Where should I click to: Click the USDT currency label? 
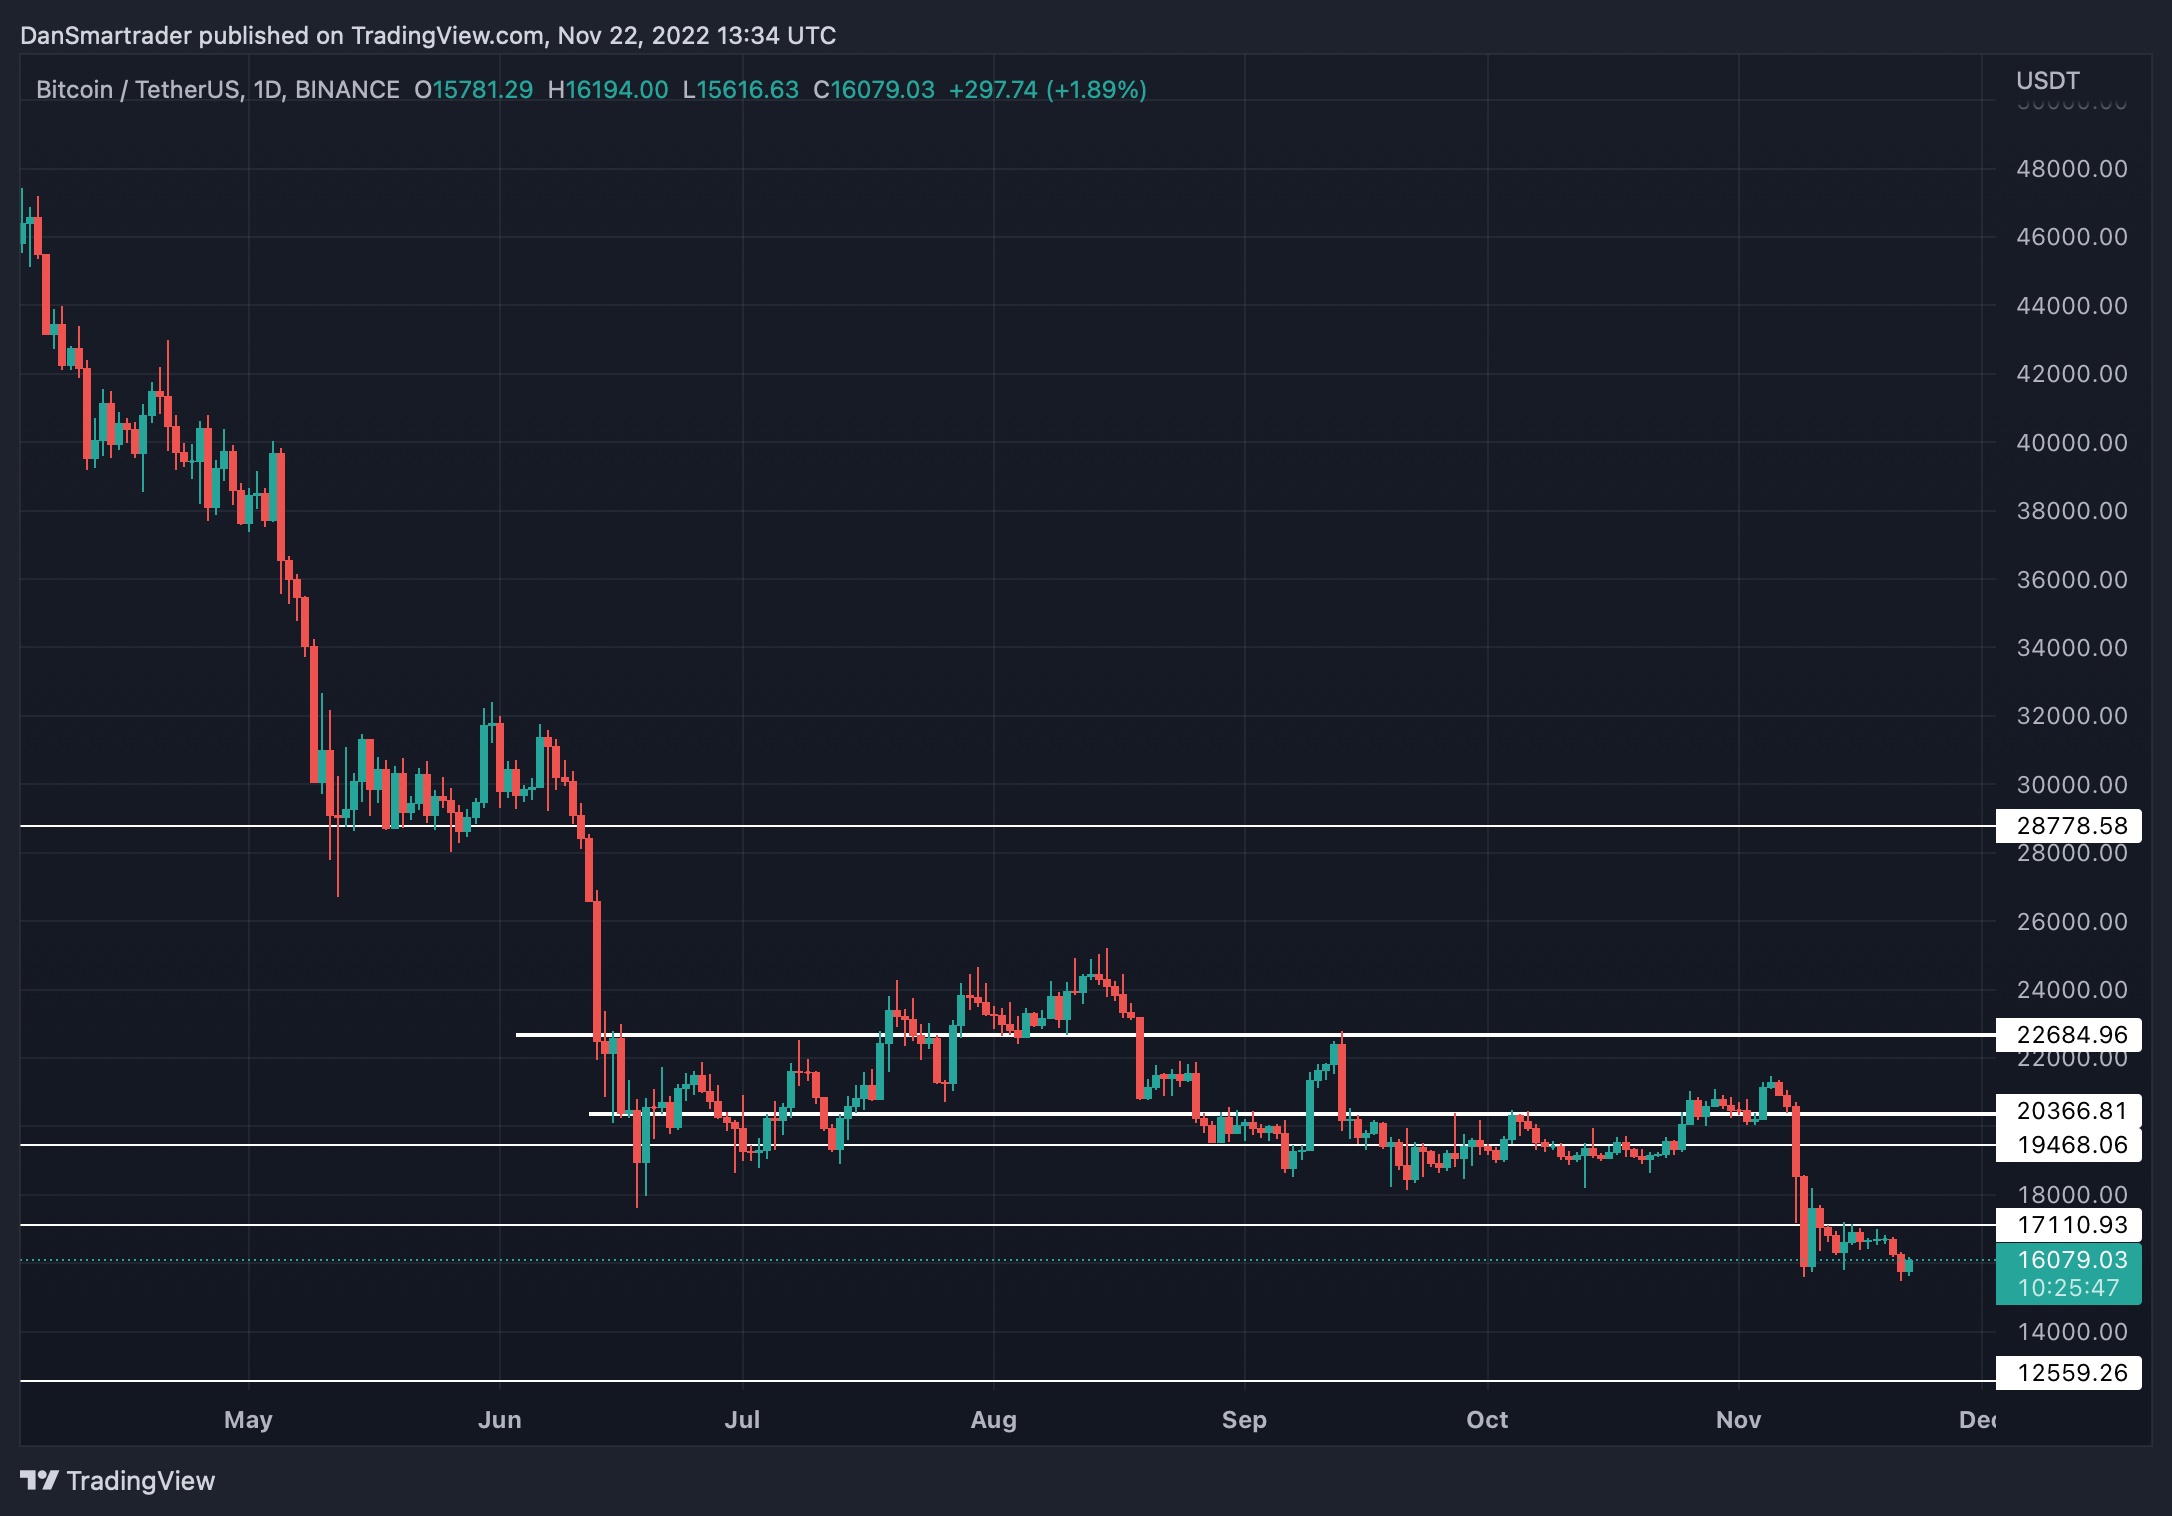coord(2047,80)
